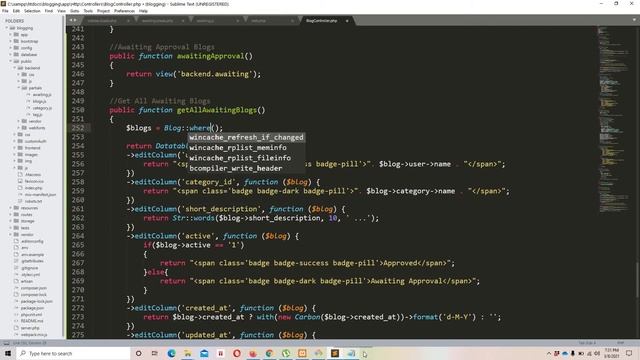Open blogs.js in the sidebar
640x360 pixels.
tap(39, 101)
